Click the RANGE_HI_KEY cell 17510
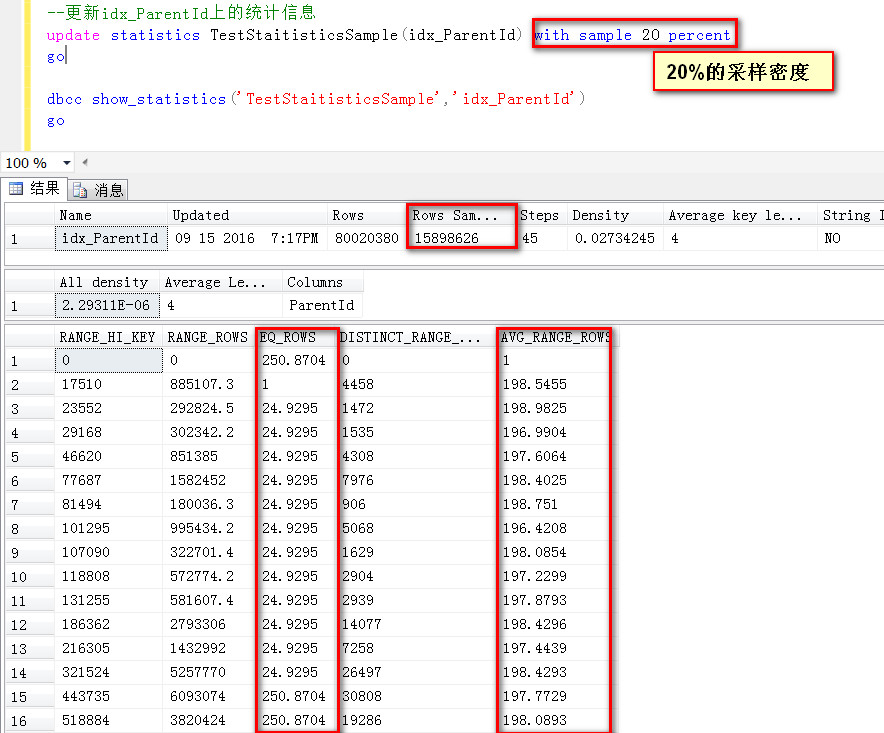Screen dimensions: 884x733 pyautogui.click(x=108, y=384)
